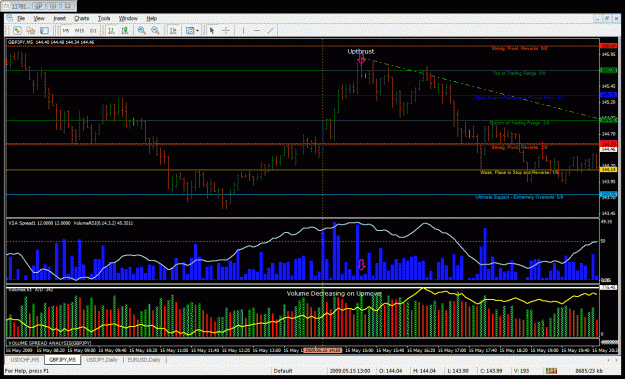Image resolution: width=625 pixels, height=379 pixels.
Task: Click the C: 143.99 status bar value
Action: pyautogui.click(x=491, y=371)
